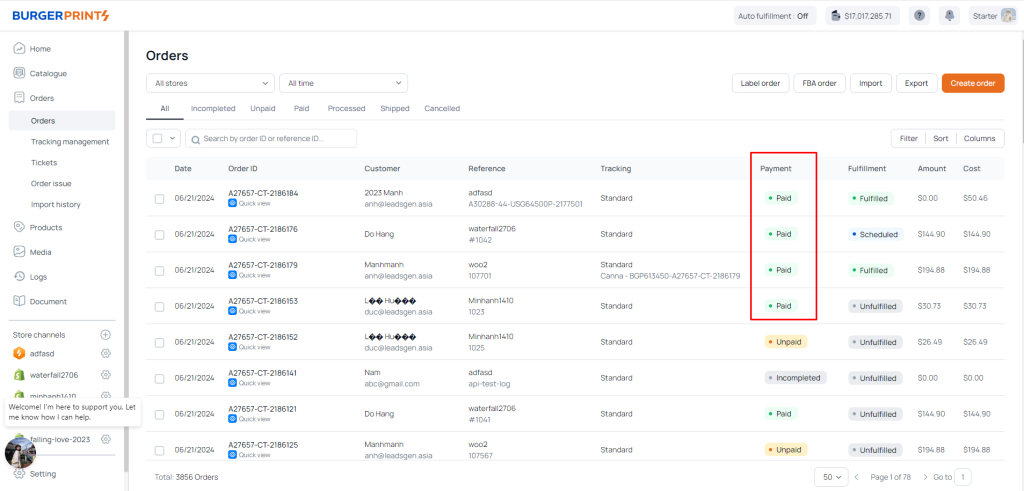Click the plus icon beside Store channels

[106, 334]
